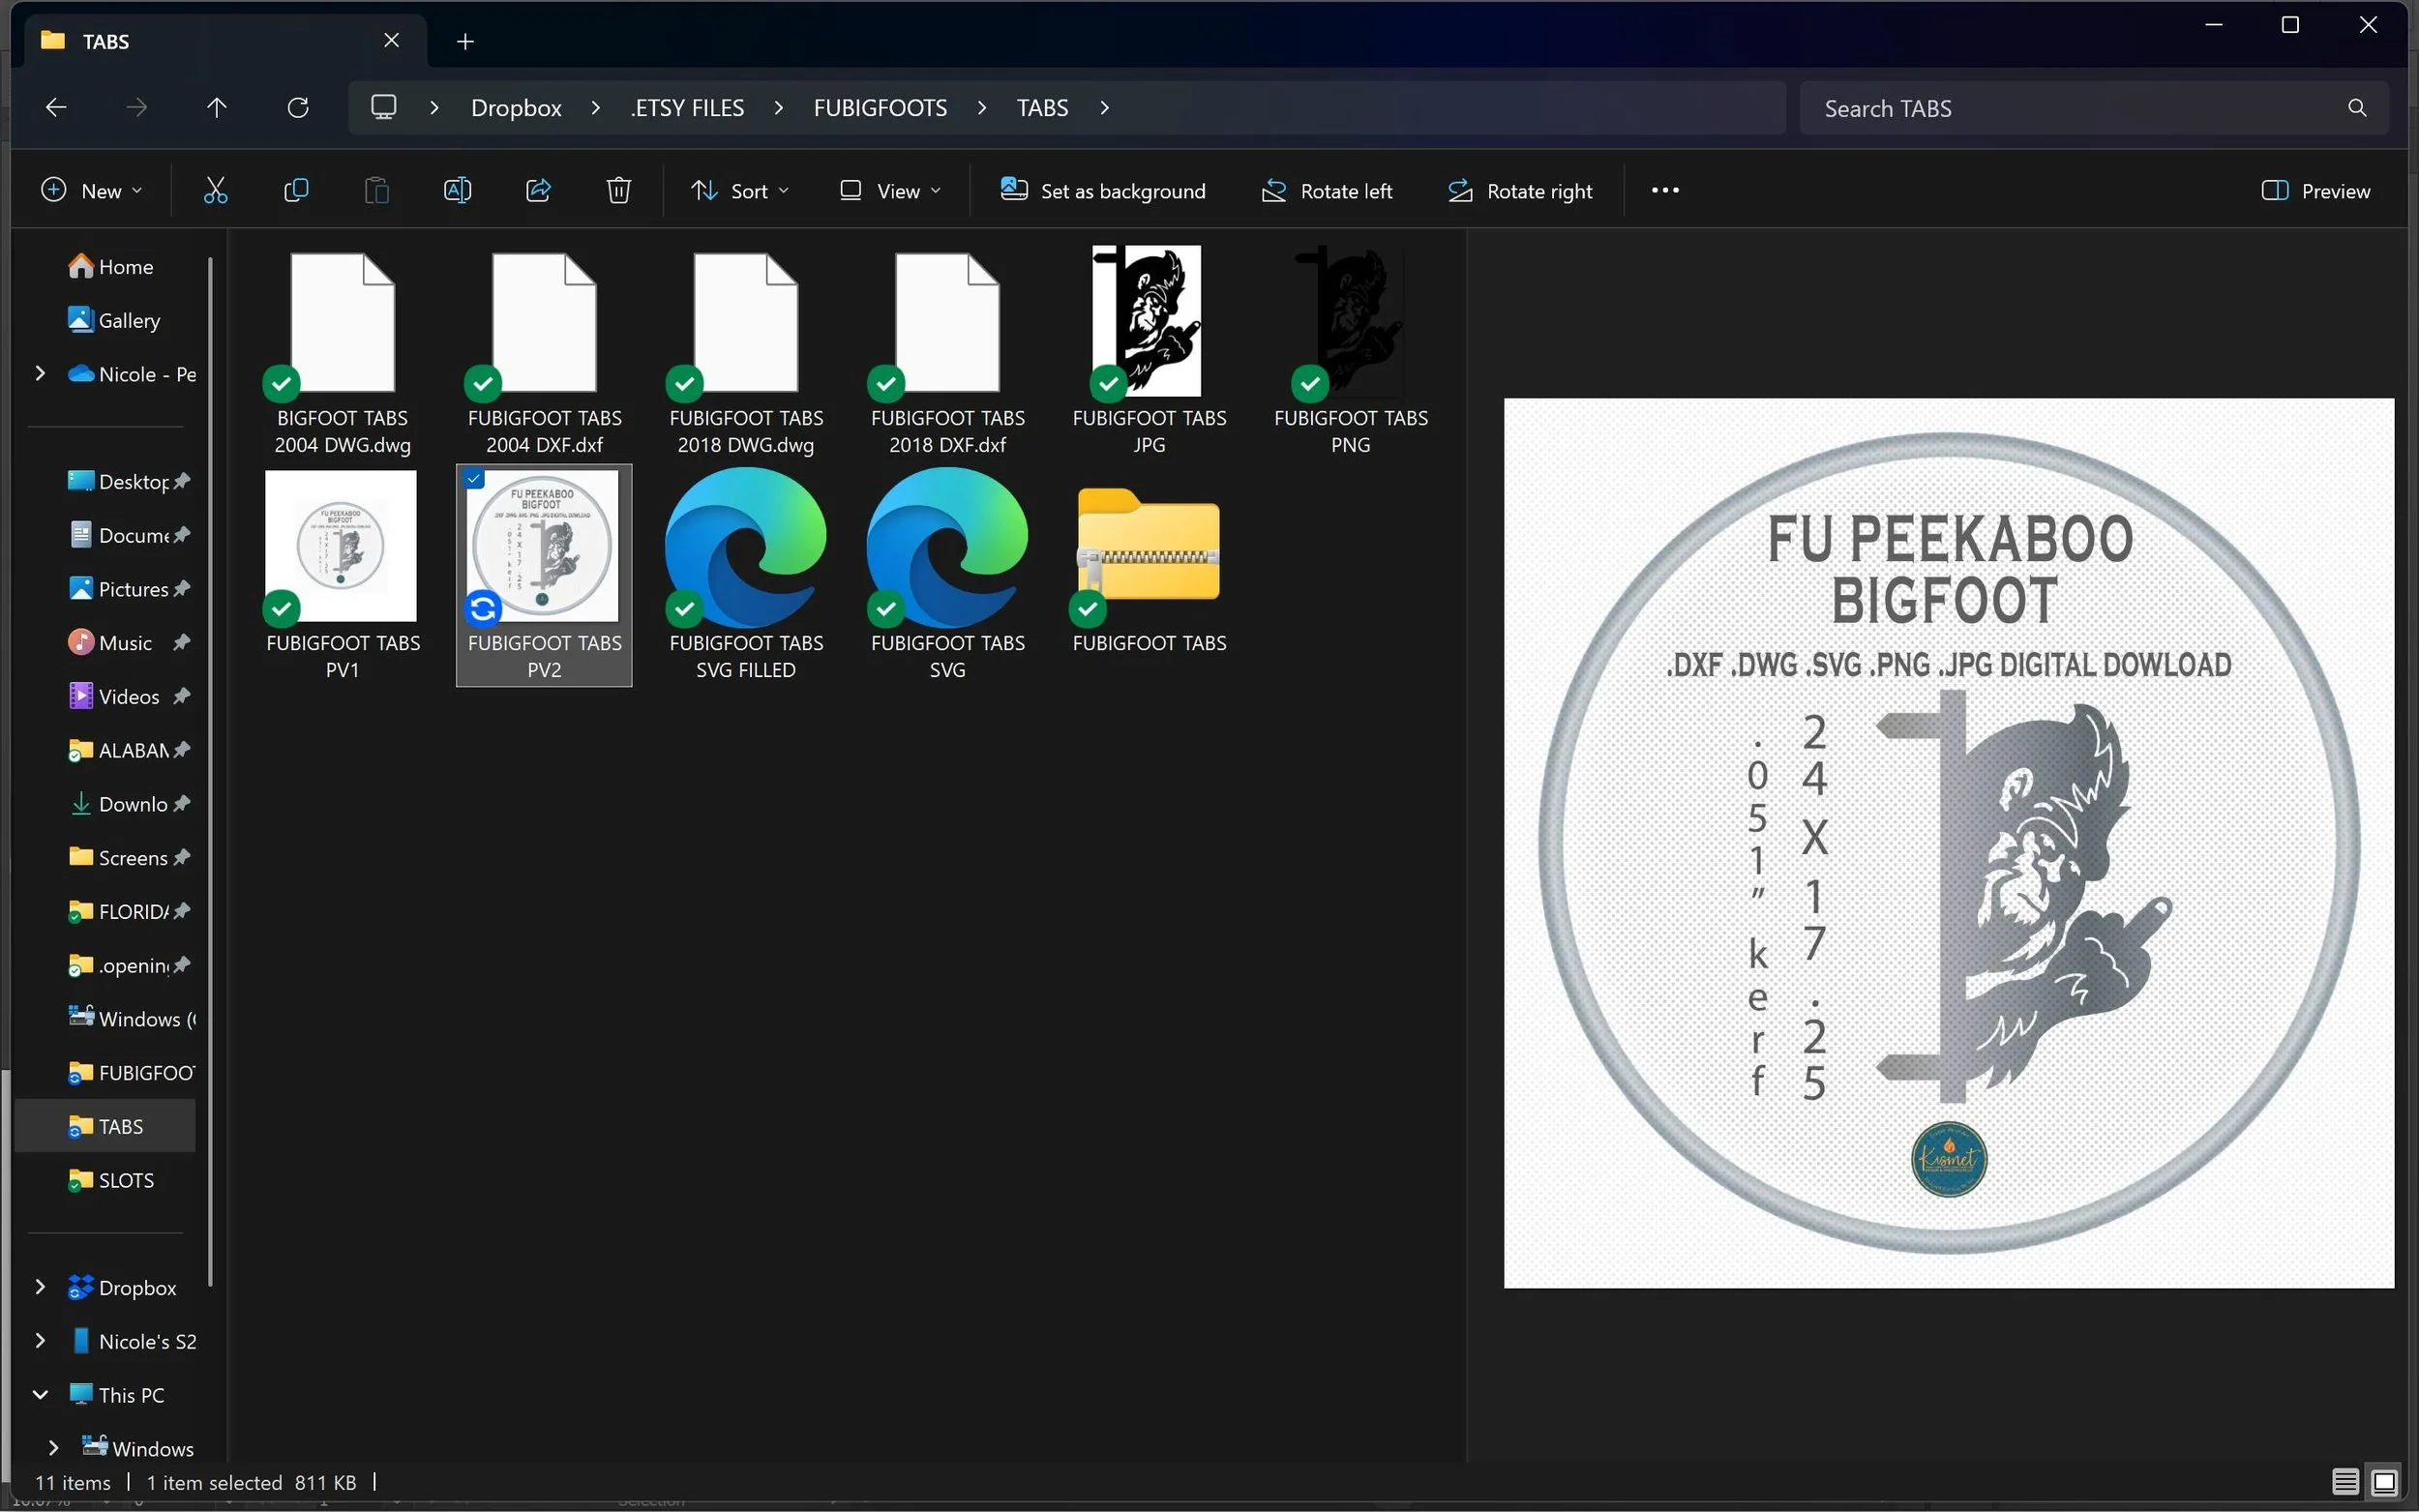
Task: Click the Copy icon in toolbar
Action: (296, 190)
